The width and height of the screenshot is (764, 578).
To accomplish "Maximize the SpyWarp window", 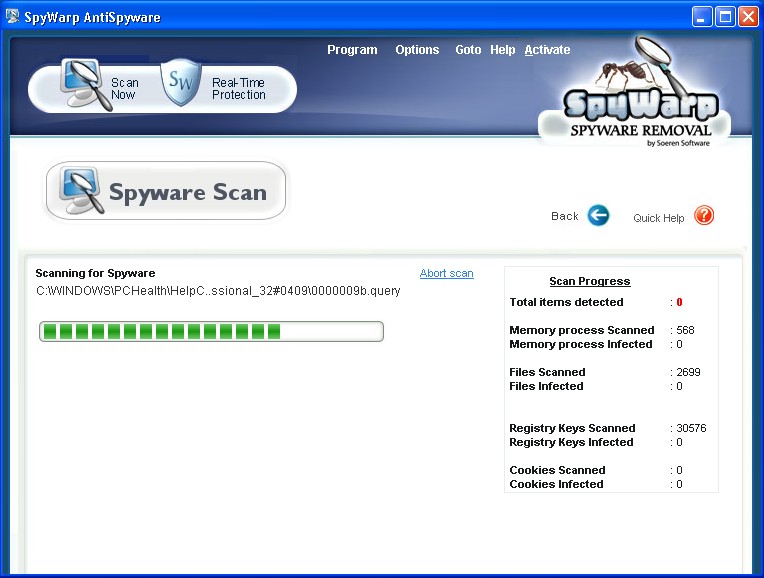I will click(x=725, y=17).
